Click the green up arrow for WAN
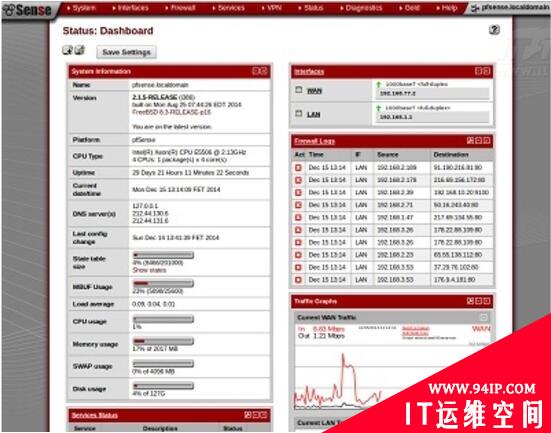The height and width of the screenshot is (433, 551). 378,84
